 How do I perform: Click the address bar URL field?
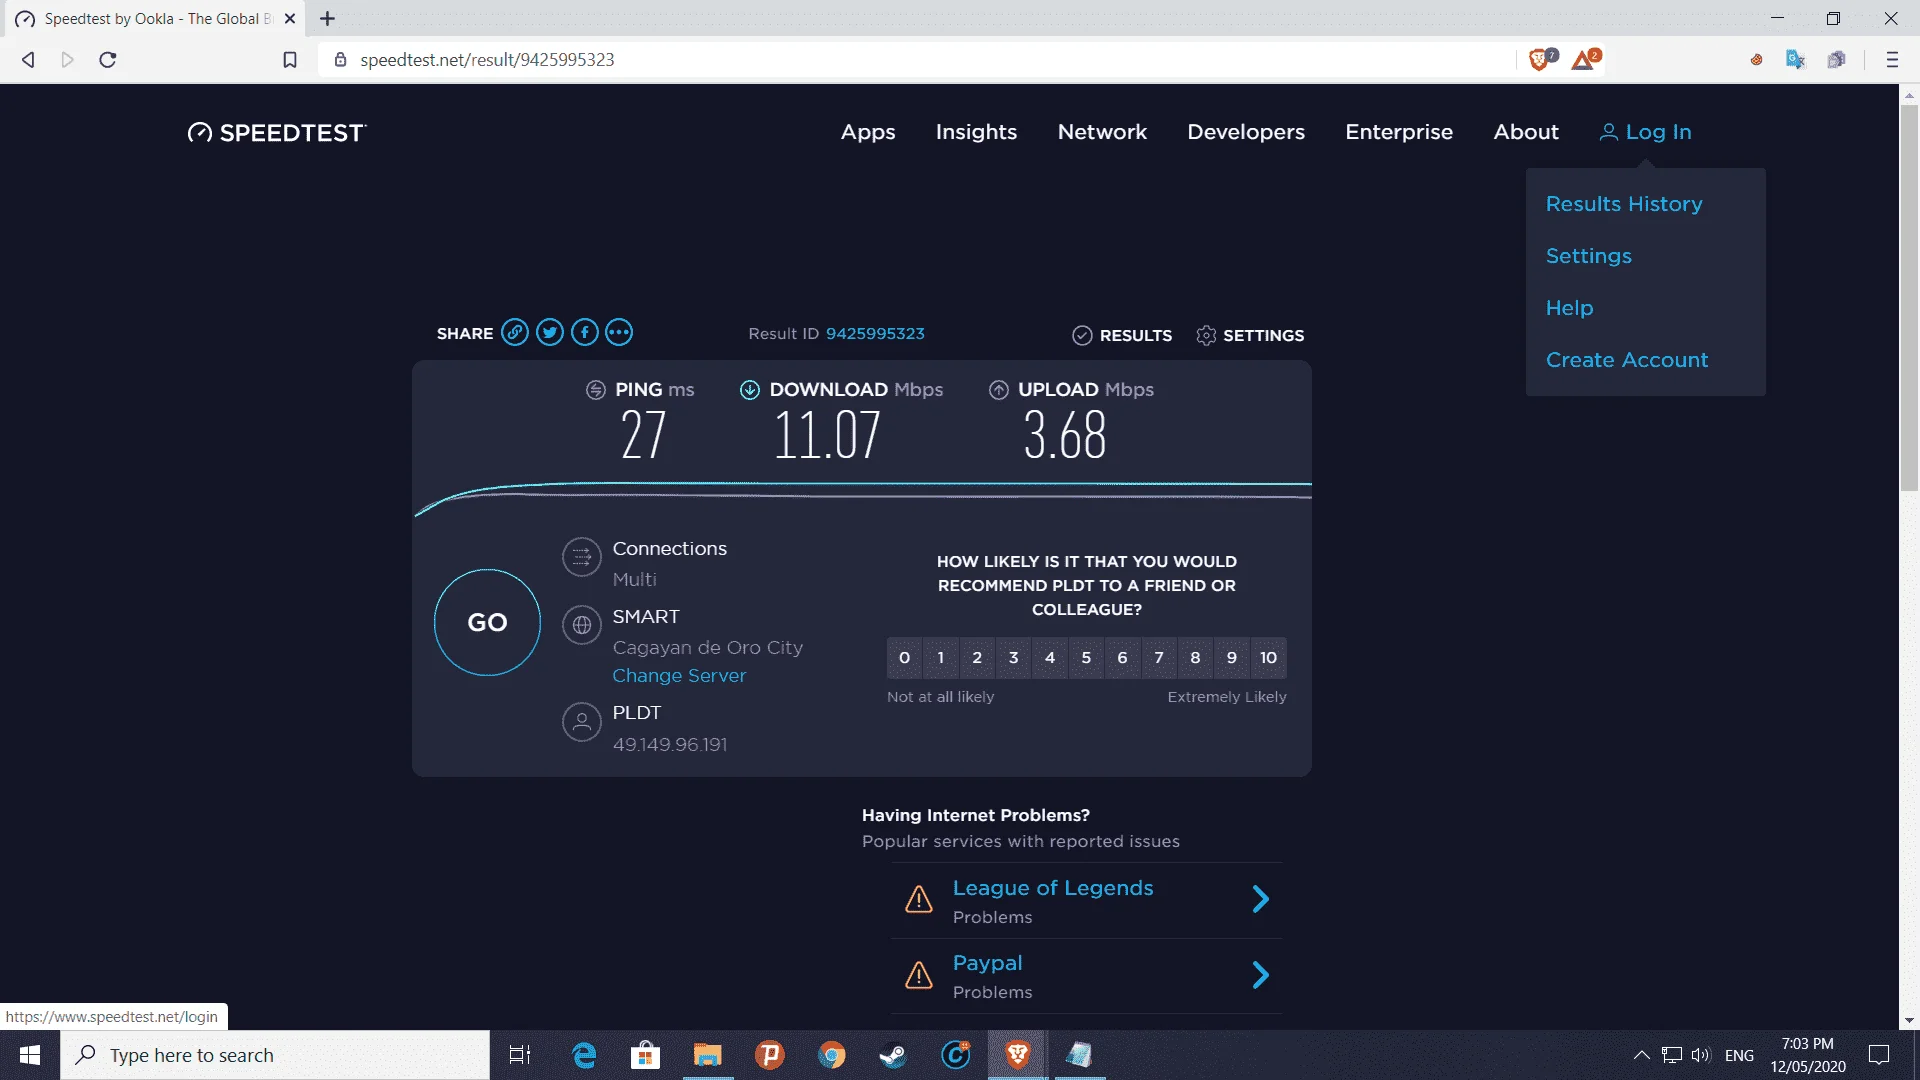tap(915, 60)
